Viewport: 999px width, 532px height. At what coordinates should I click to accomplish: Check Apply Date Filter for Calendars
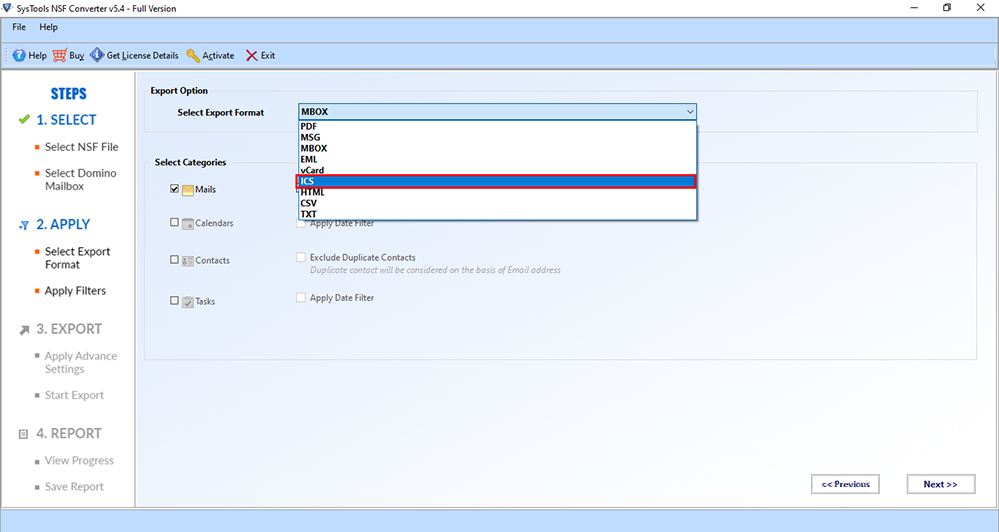tap(301, 224)
